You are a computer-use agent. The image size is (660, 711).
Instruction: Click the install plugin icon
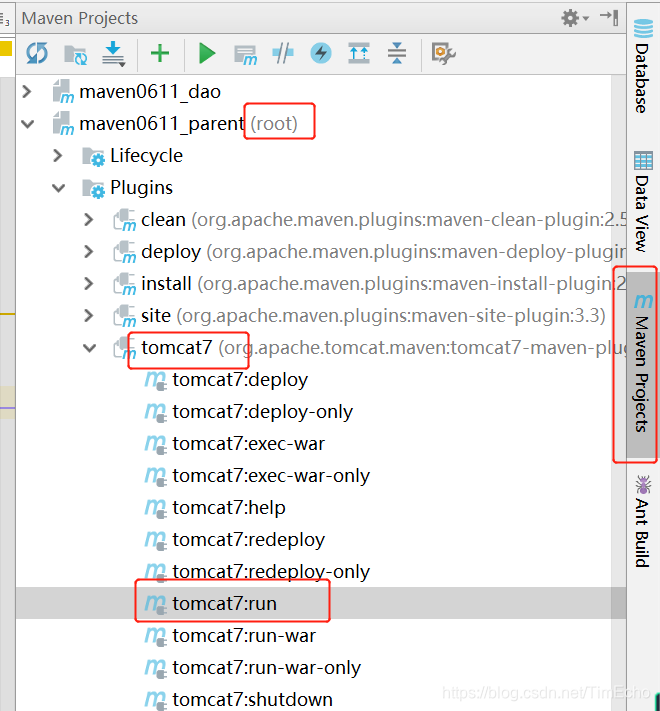coord(124,284)
